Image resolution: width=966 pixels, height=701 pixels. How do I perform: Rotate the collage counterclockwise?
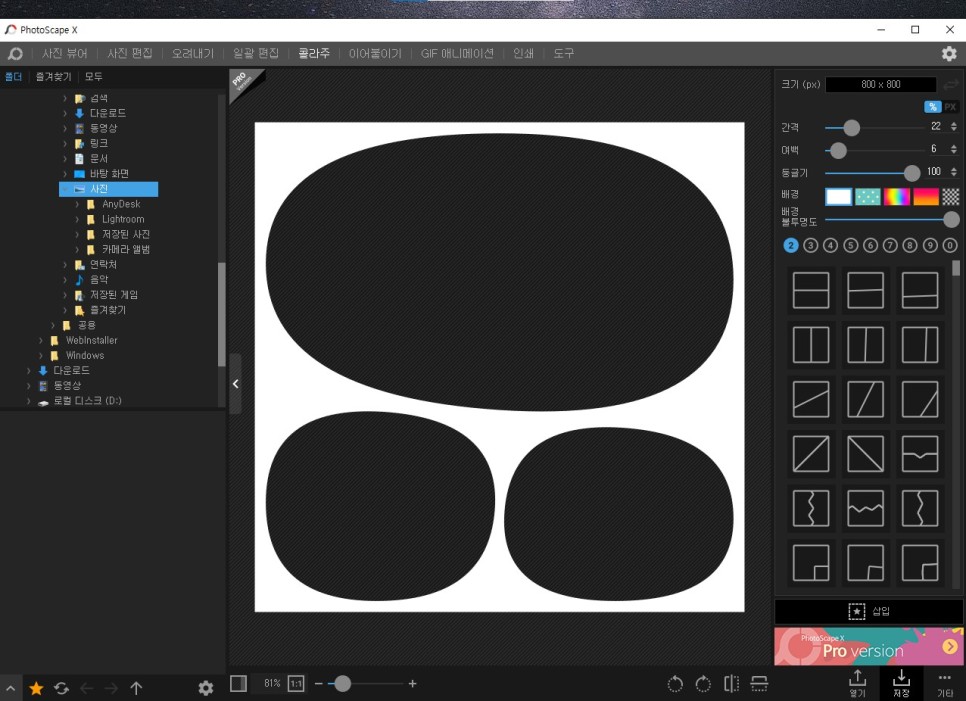coord(675,684)
